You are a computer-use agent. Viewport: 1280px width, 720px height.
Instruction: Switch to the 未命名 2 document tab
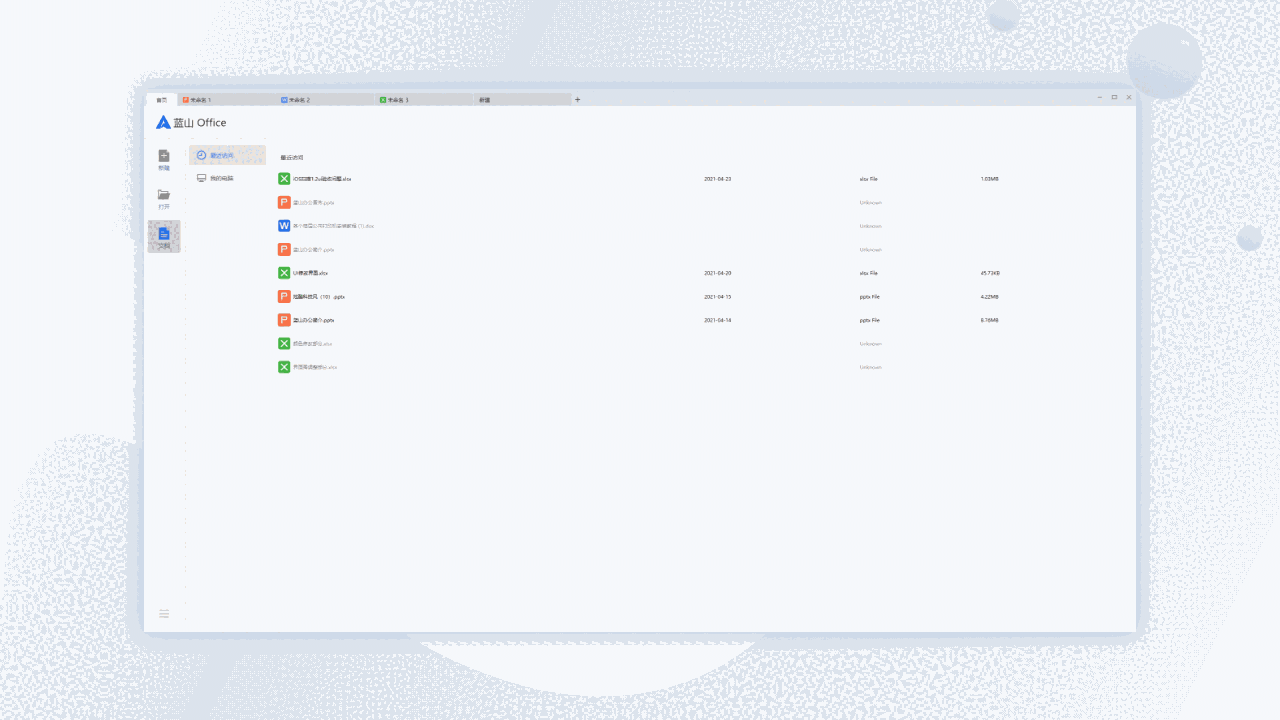[326, 100]
